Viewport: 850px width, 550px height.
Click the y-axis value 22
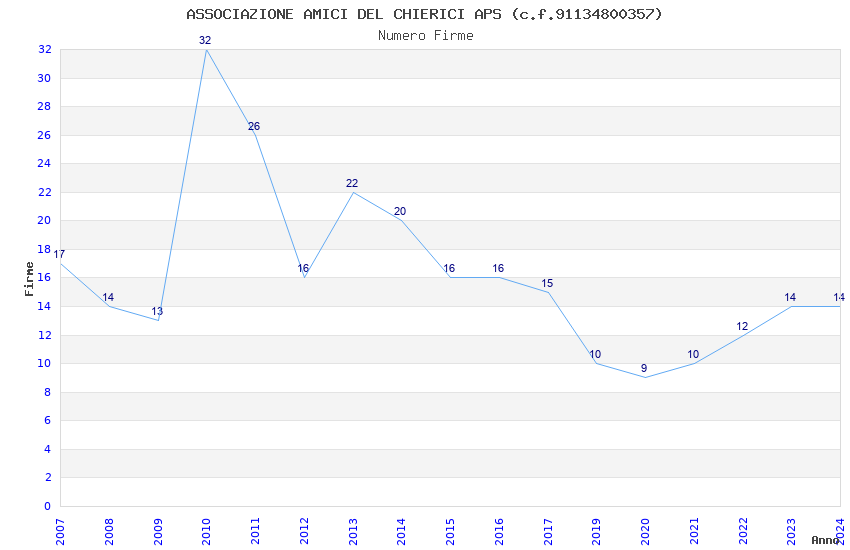[x=44, y=192]
